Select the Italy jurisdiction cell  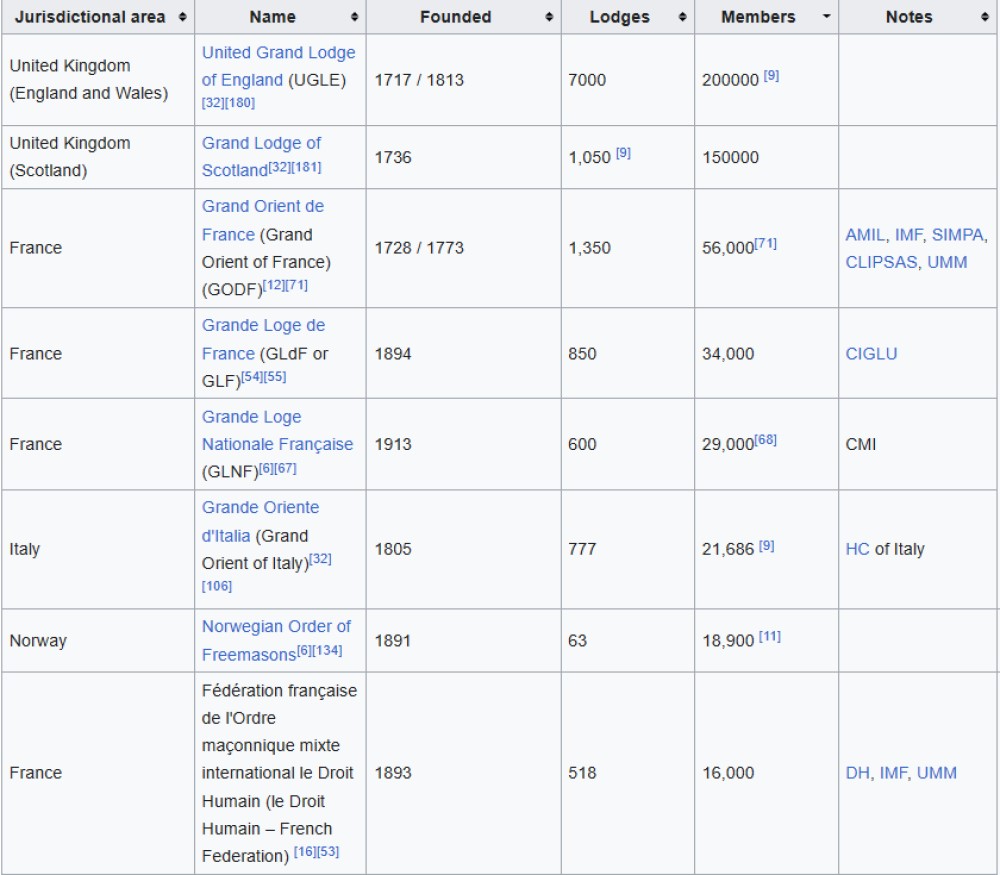tap(98, 549)
